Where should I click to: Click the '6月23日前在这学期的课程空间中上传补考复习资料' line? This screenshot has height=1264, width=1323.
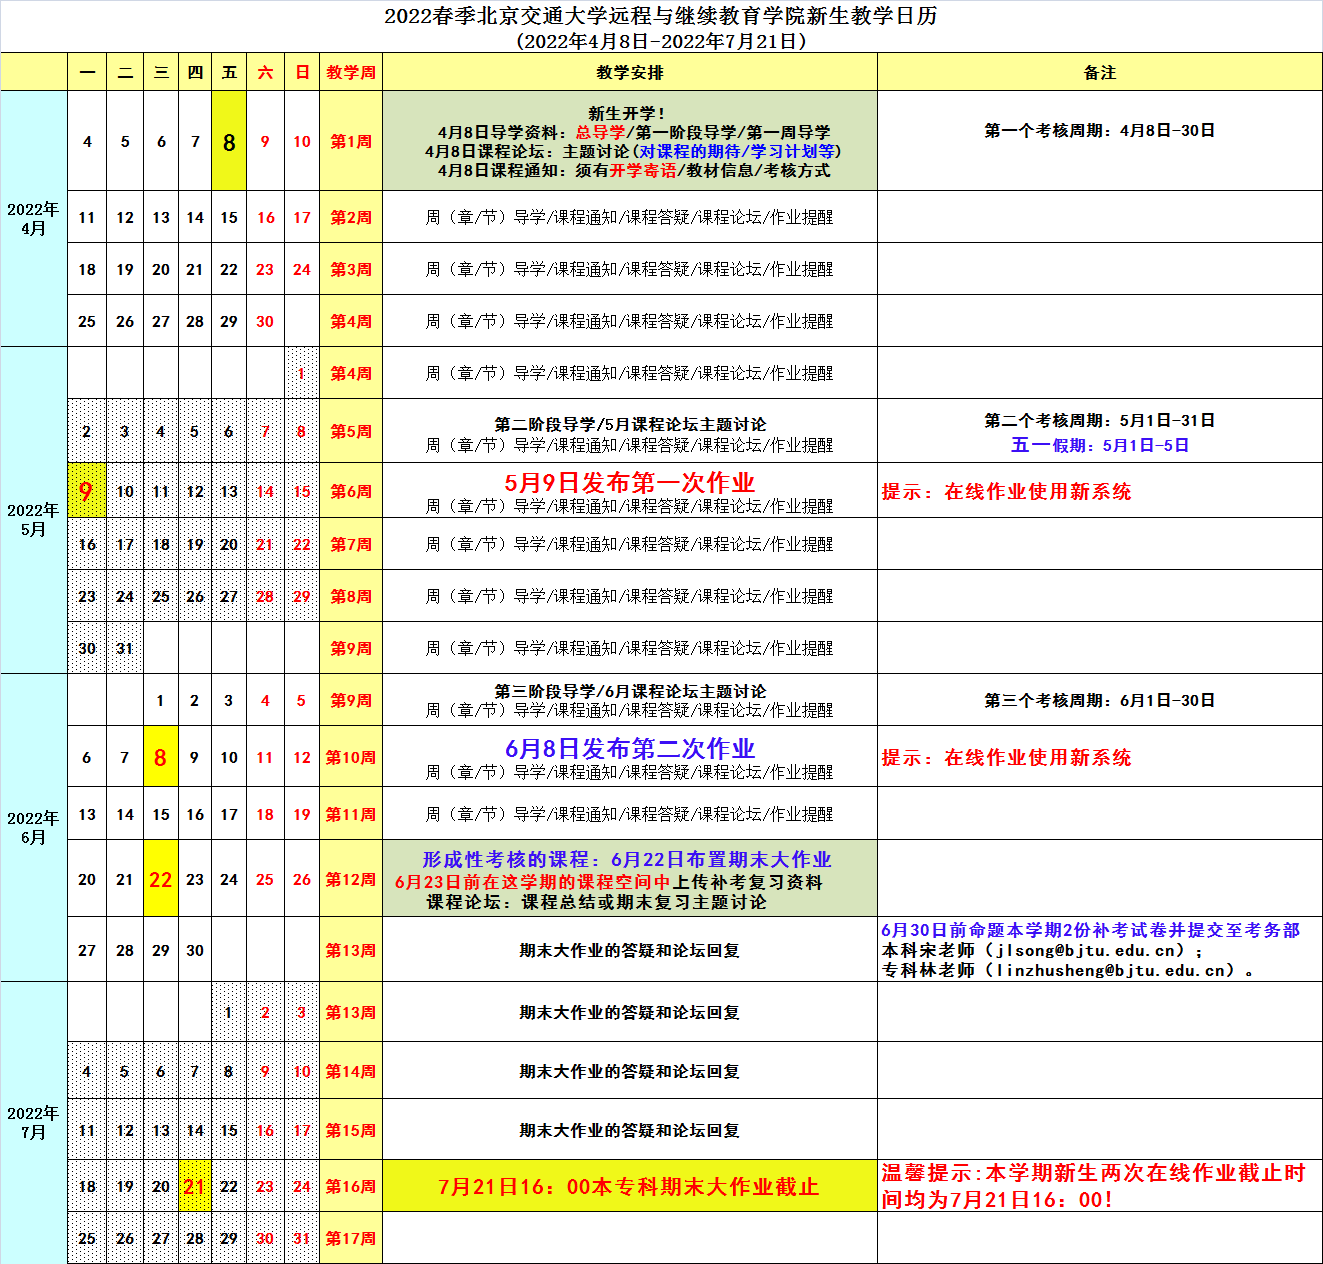609,882
